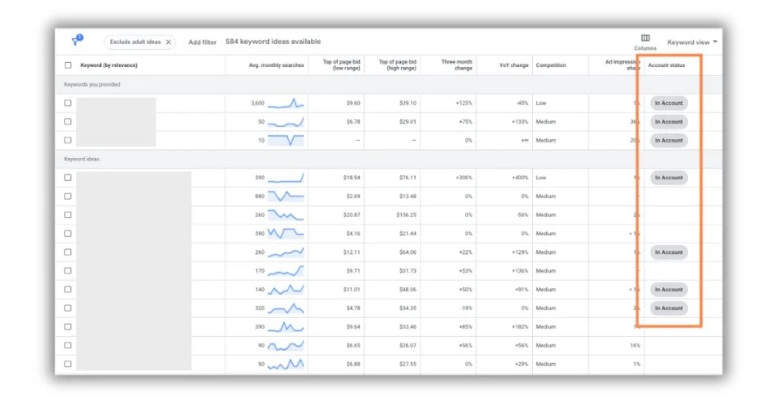Click the YoY change column header

point(514,65)
